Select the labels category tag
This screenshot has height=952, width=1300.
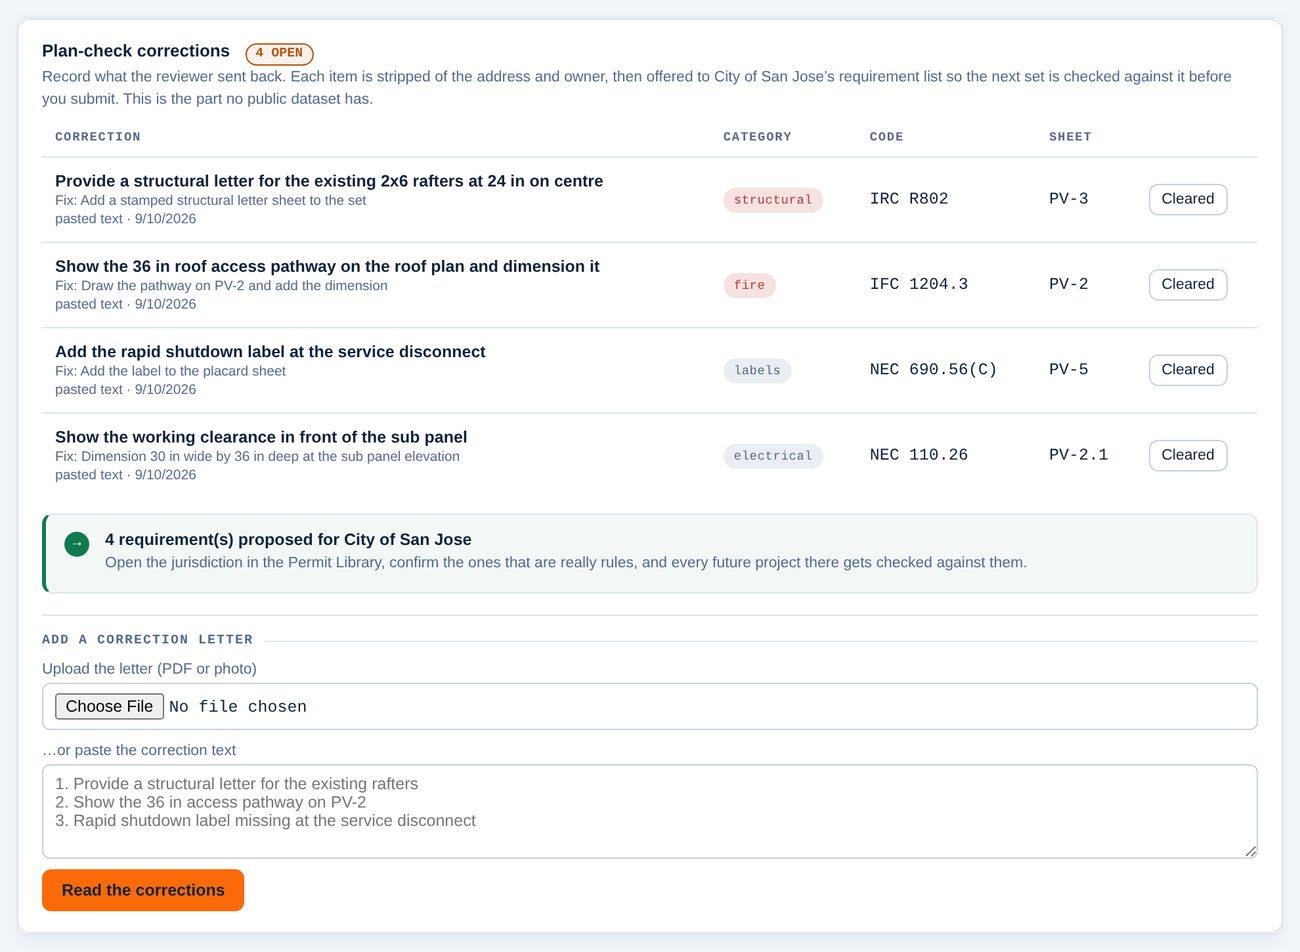[757, 371]
